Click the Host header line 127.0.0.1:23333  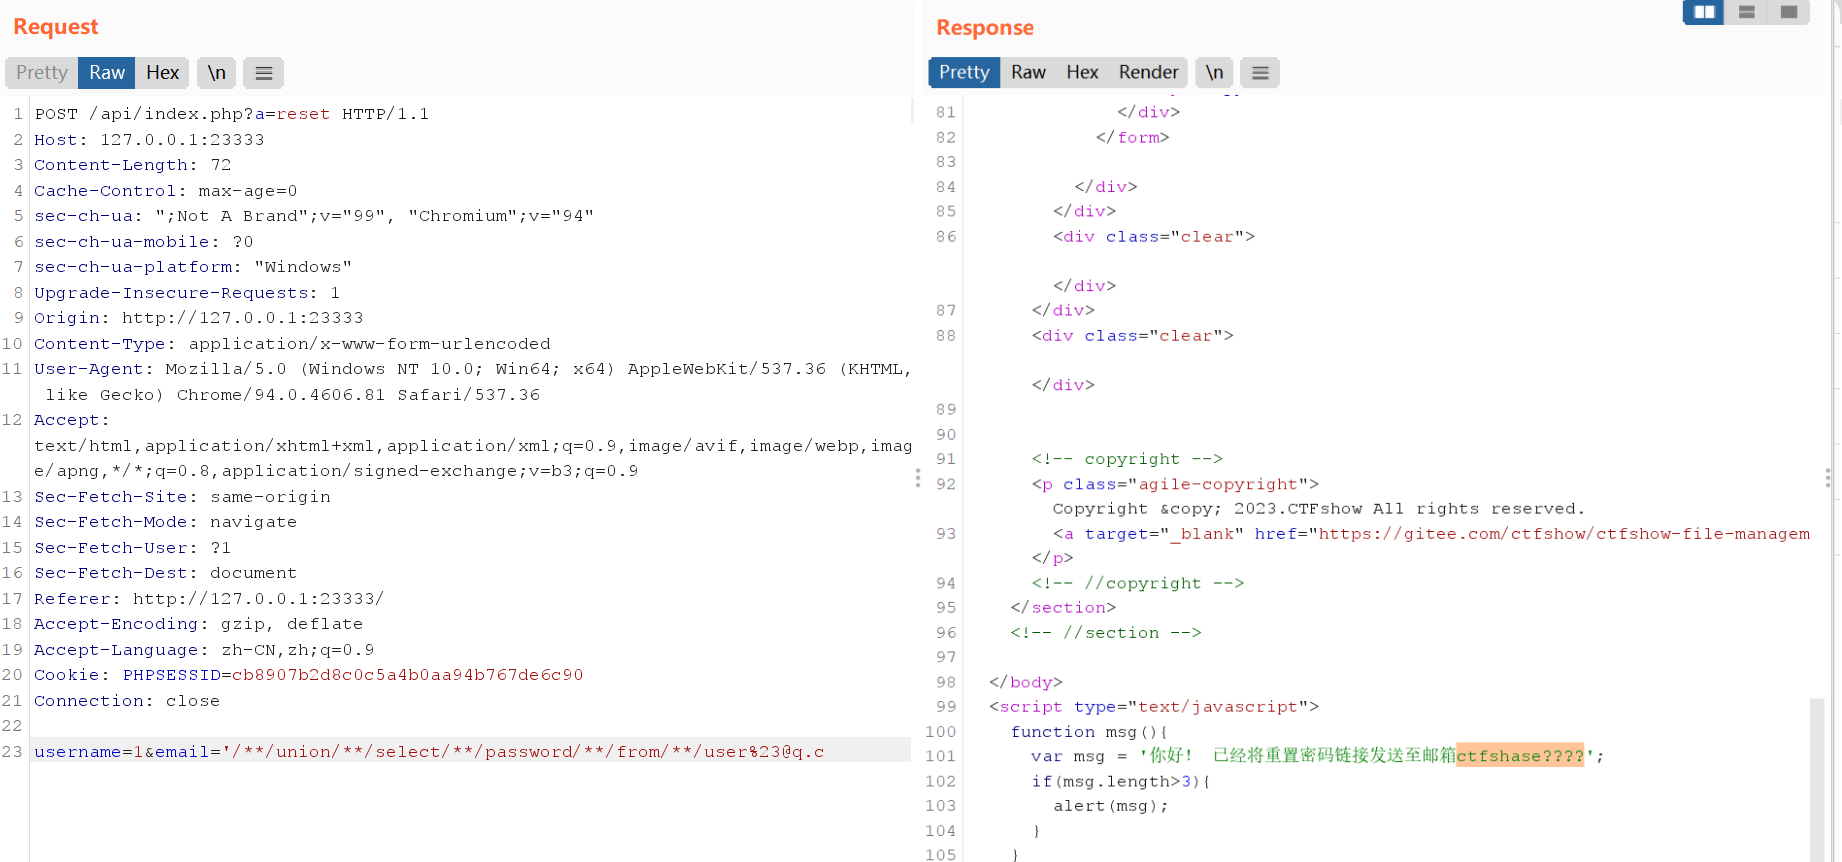[x=149, y=140]
